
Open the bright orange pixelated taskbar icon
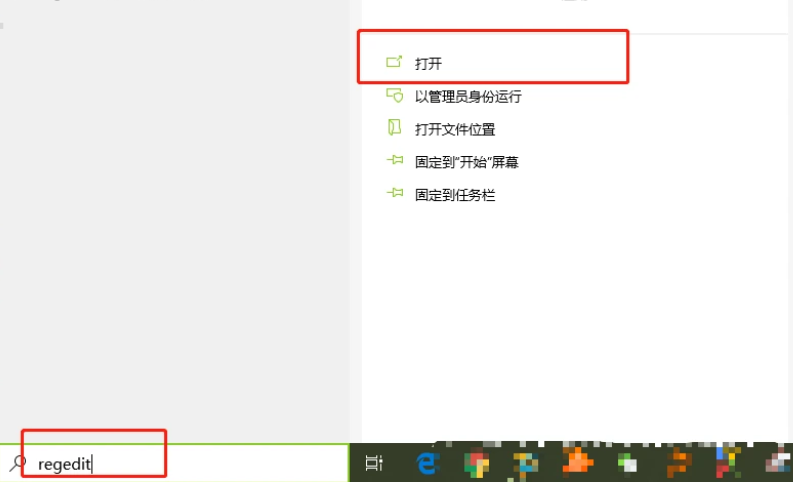click(578, 461)
